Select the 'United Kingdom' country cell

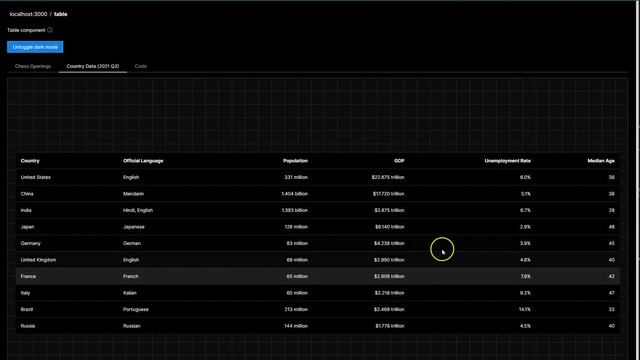(38, 260)
